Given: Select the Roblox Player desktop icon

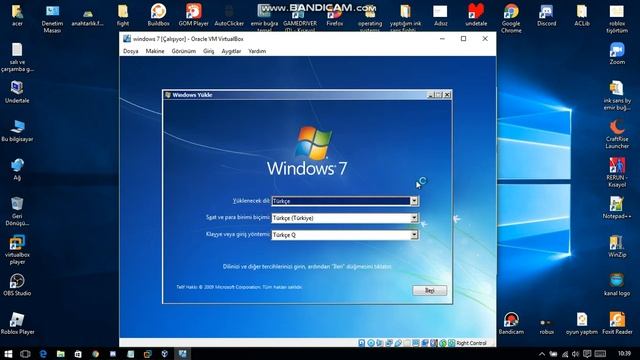Looking at the screenshot, I should [17, 323].
